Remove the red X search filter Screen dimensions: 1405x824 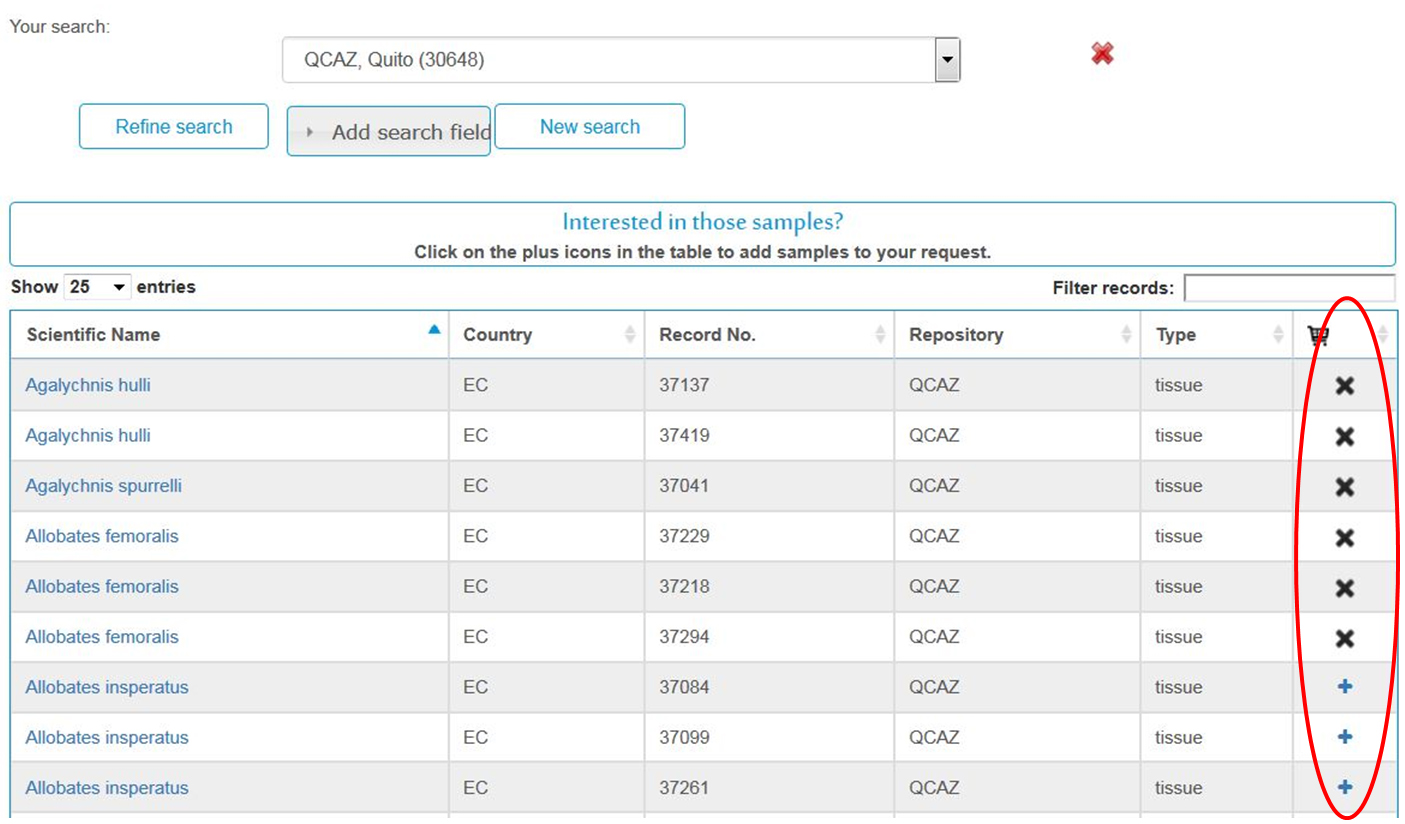tap(1102, 54)
